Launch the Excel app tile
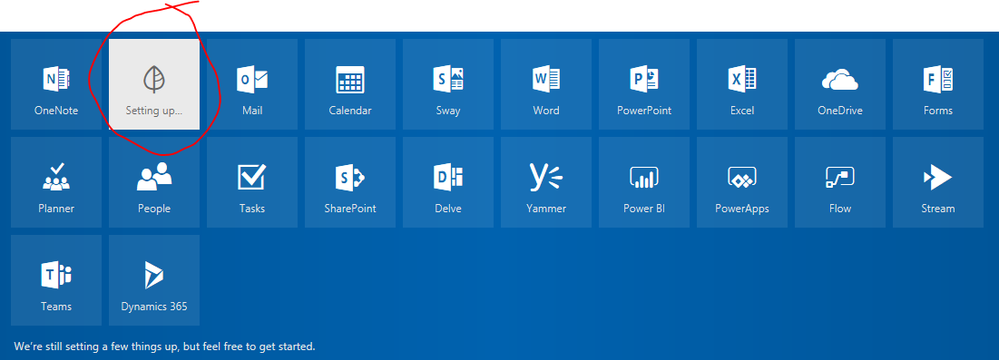Viewport: 999px width, 360px height. [742, 84]
